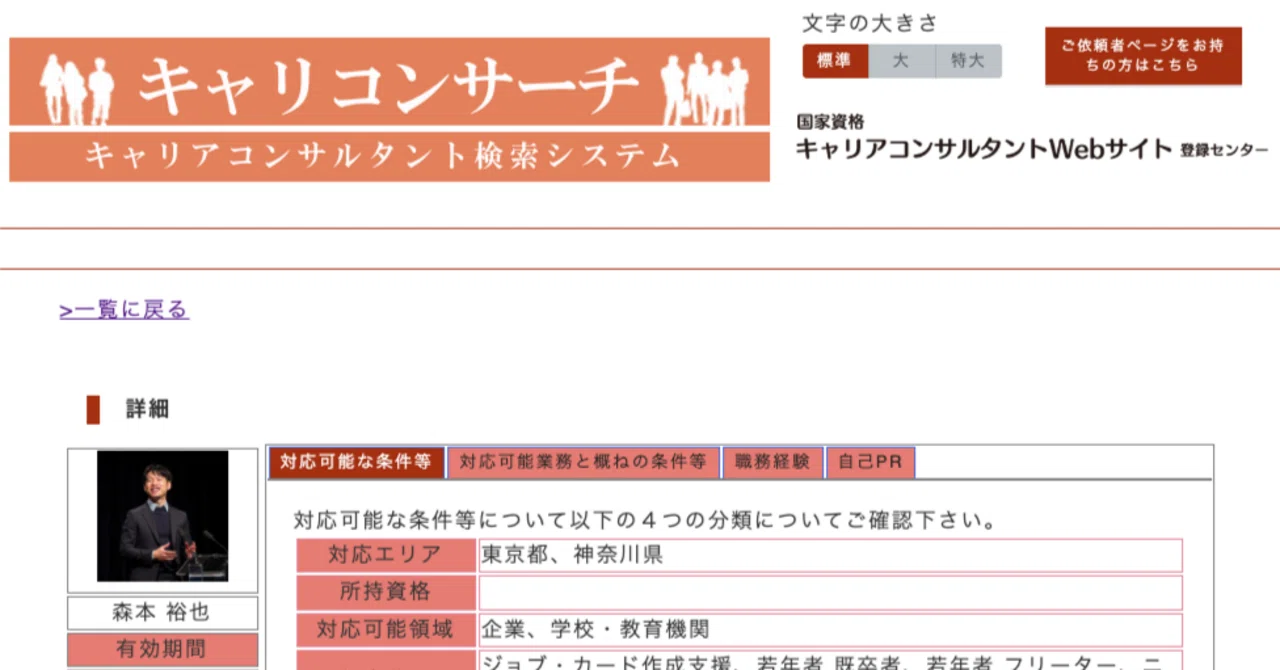Click the 詳細 section heading
This screenshot has height=670, width=1280.
click(147, 409)
